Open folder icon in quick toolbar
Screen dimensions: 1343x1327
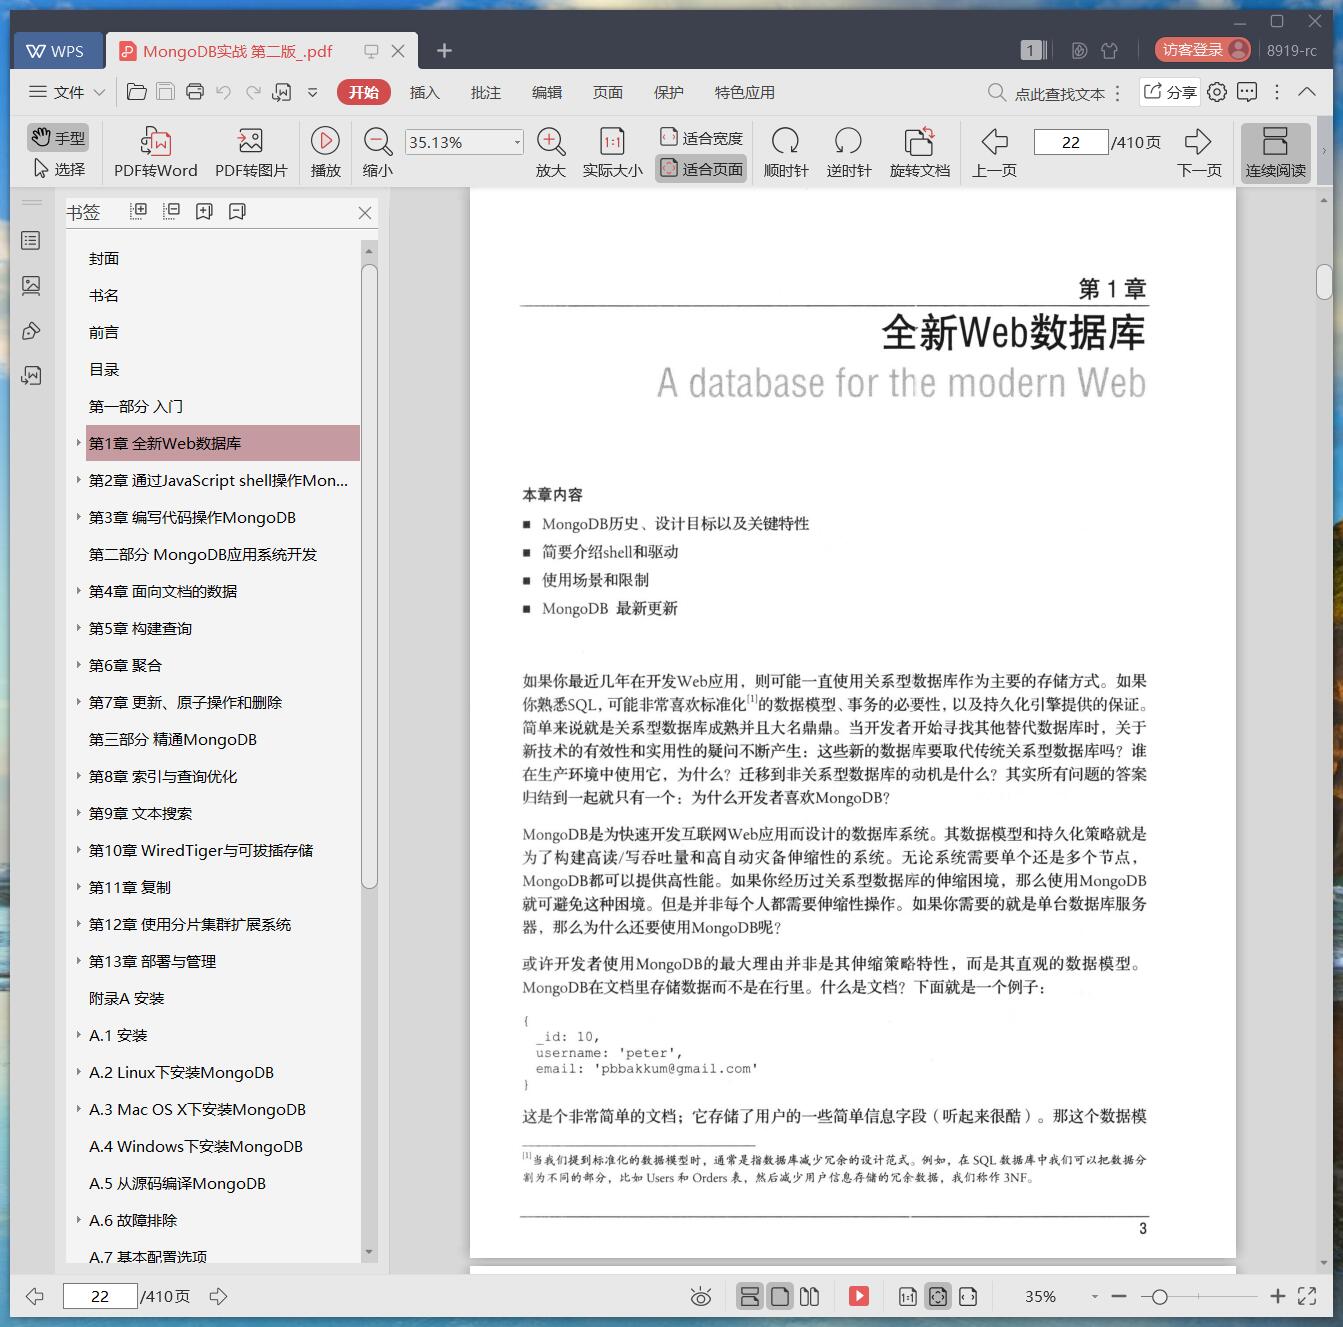tap(137, 92)
